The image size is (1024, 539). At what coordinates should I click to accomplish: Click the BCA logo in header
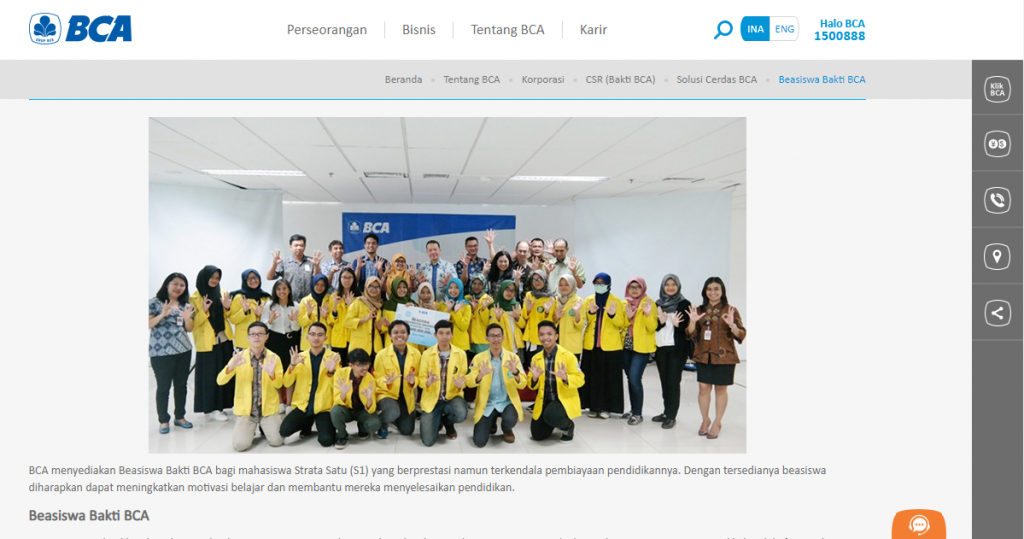point(81,29)
